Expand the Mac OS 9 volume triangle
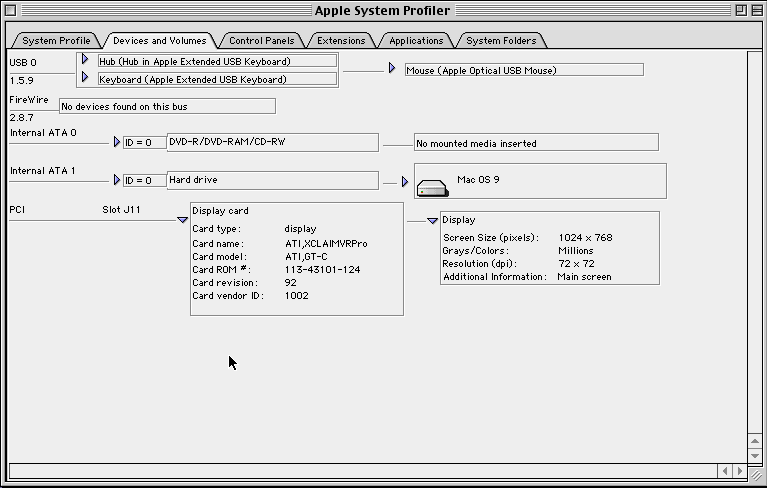 pos(405,182)
